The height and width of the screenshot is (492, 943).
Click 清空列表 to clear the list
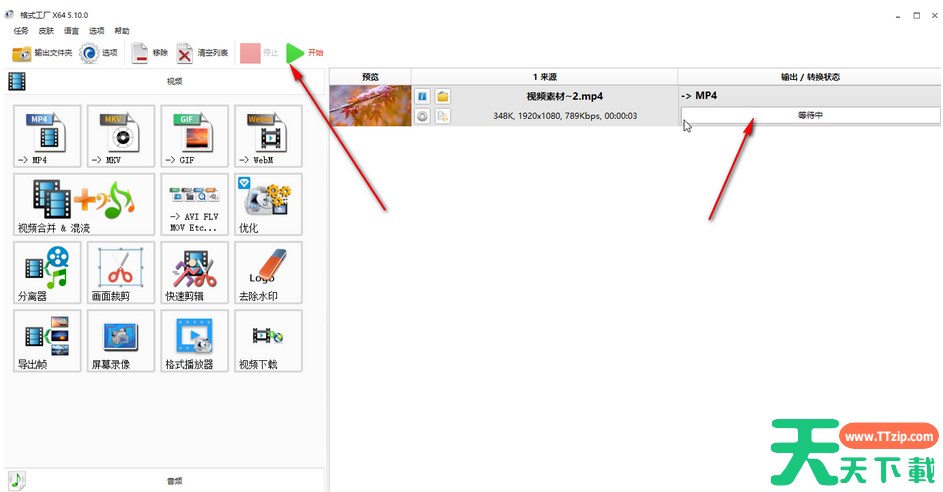202,53
